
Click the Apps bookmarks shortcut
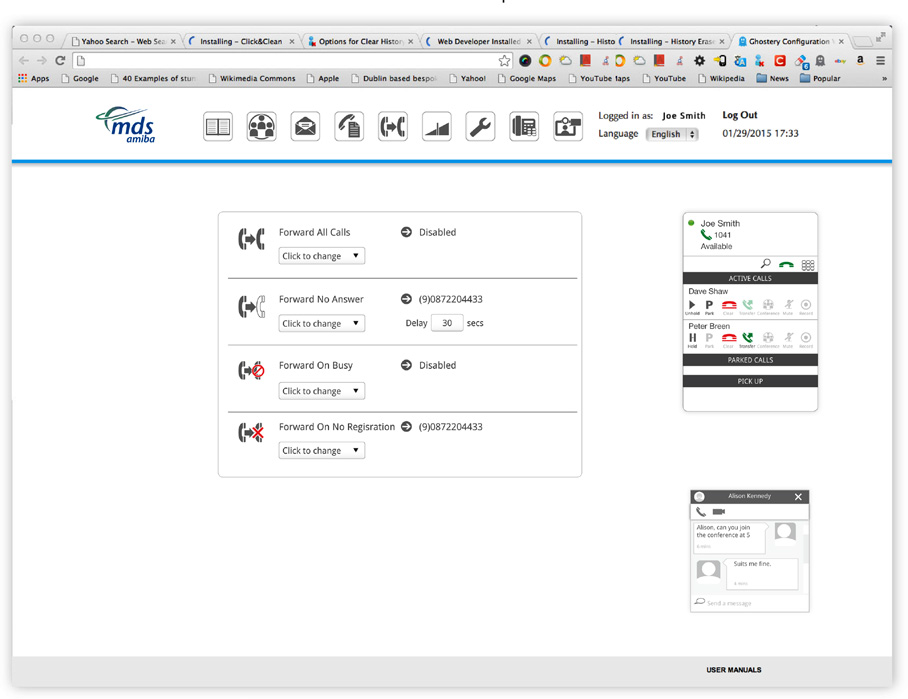click(34, 78)
